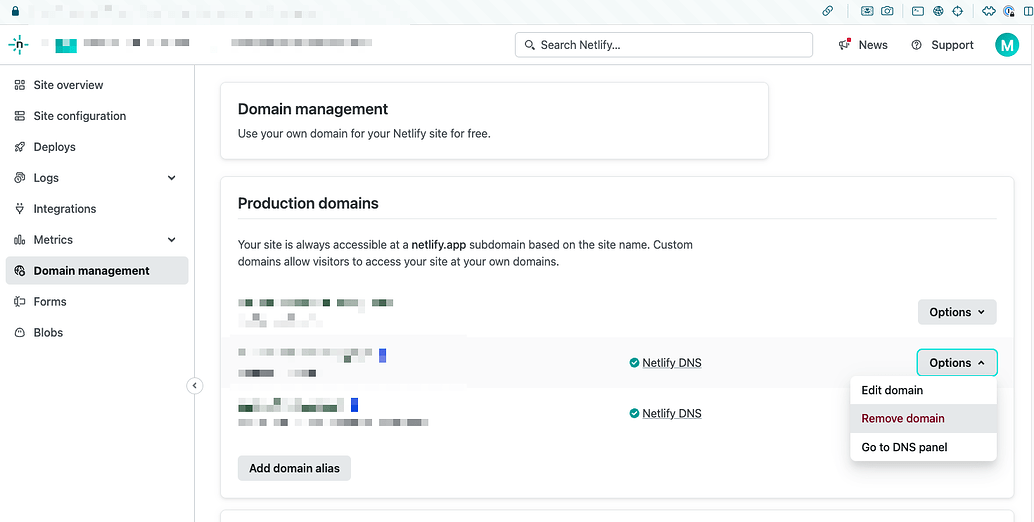Screen dimensions: 1034x522
Task: Select Edit domain from menu
Action: 892,390
